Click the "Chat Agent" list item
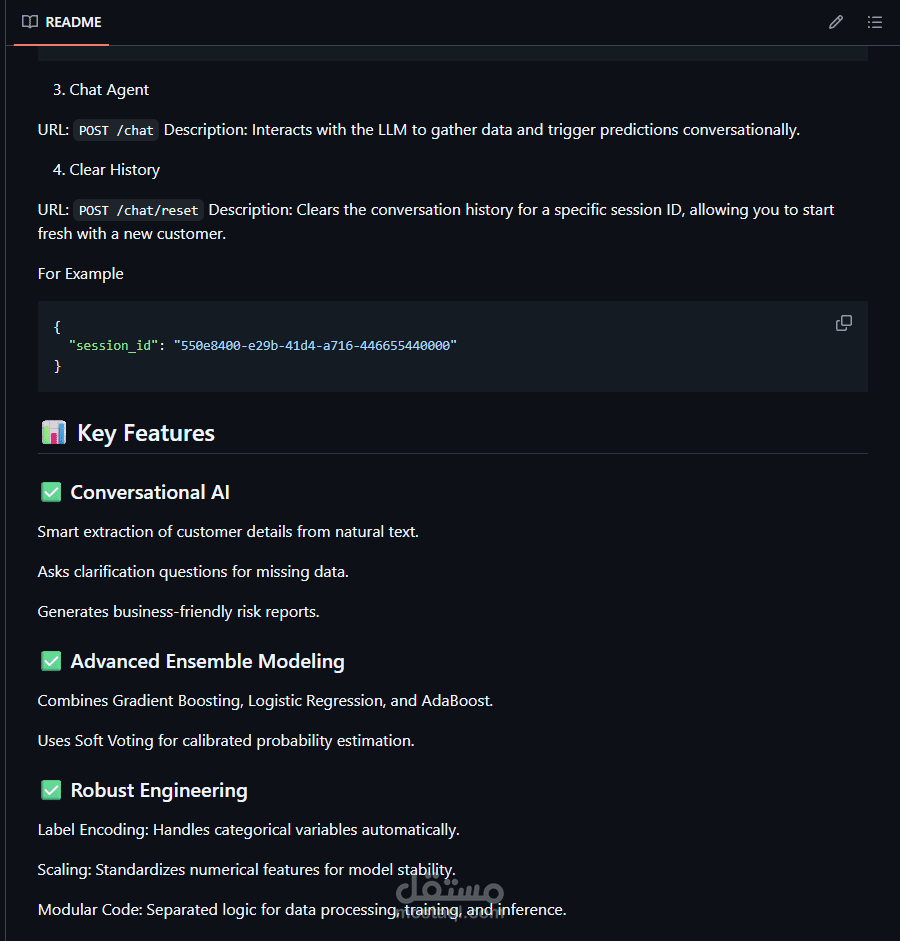900x941 pixels. [109, 90]
